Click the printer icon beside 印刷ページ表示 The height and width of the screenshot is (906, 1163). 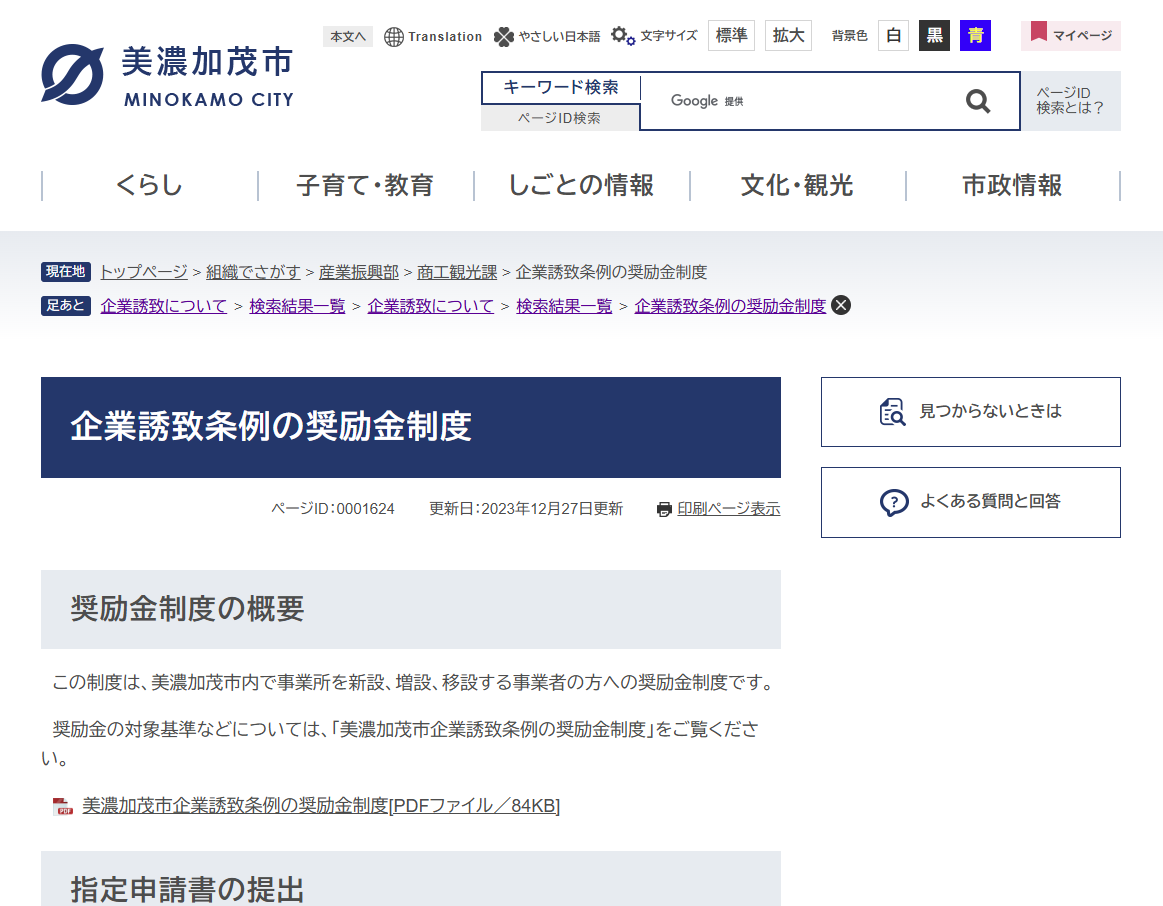click(664, 509)
